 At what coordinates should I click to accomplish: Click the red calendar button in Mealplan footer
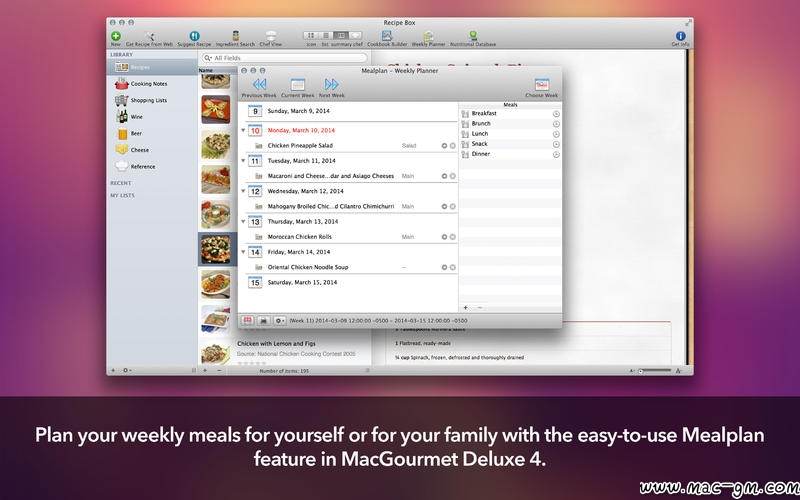tap(247, 320)
